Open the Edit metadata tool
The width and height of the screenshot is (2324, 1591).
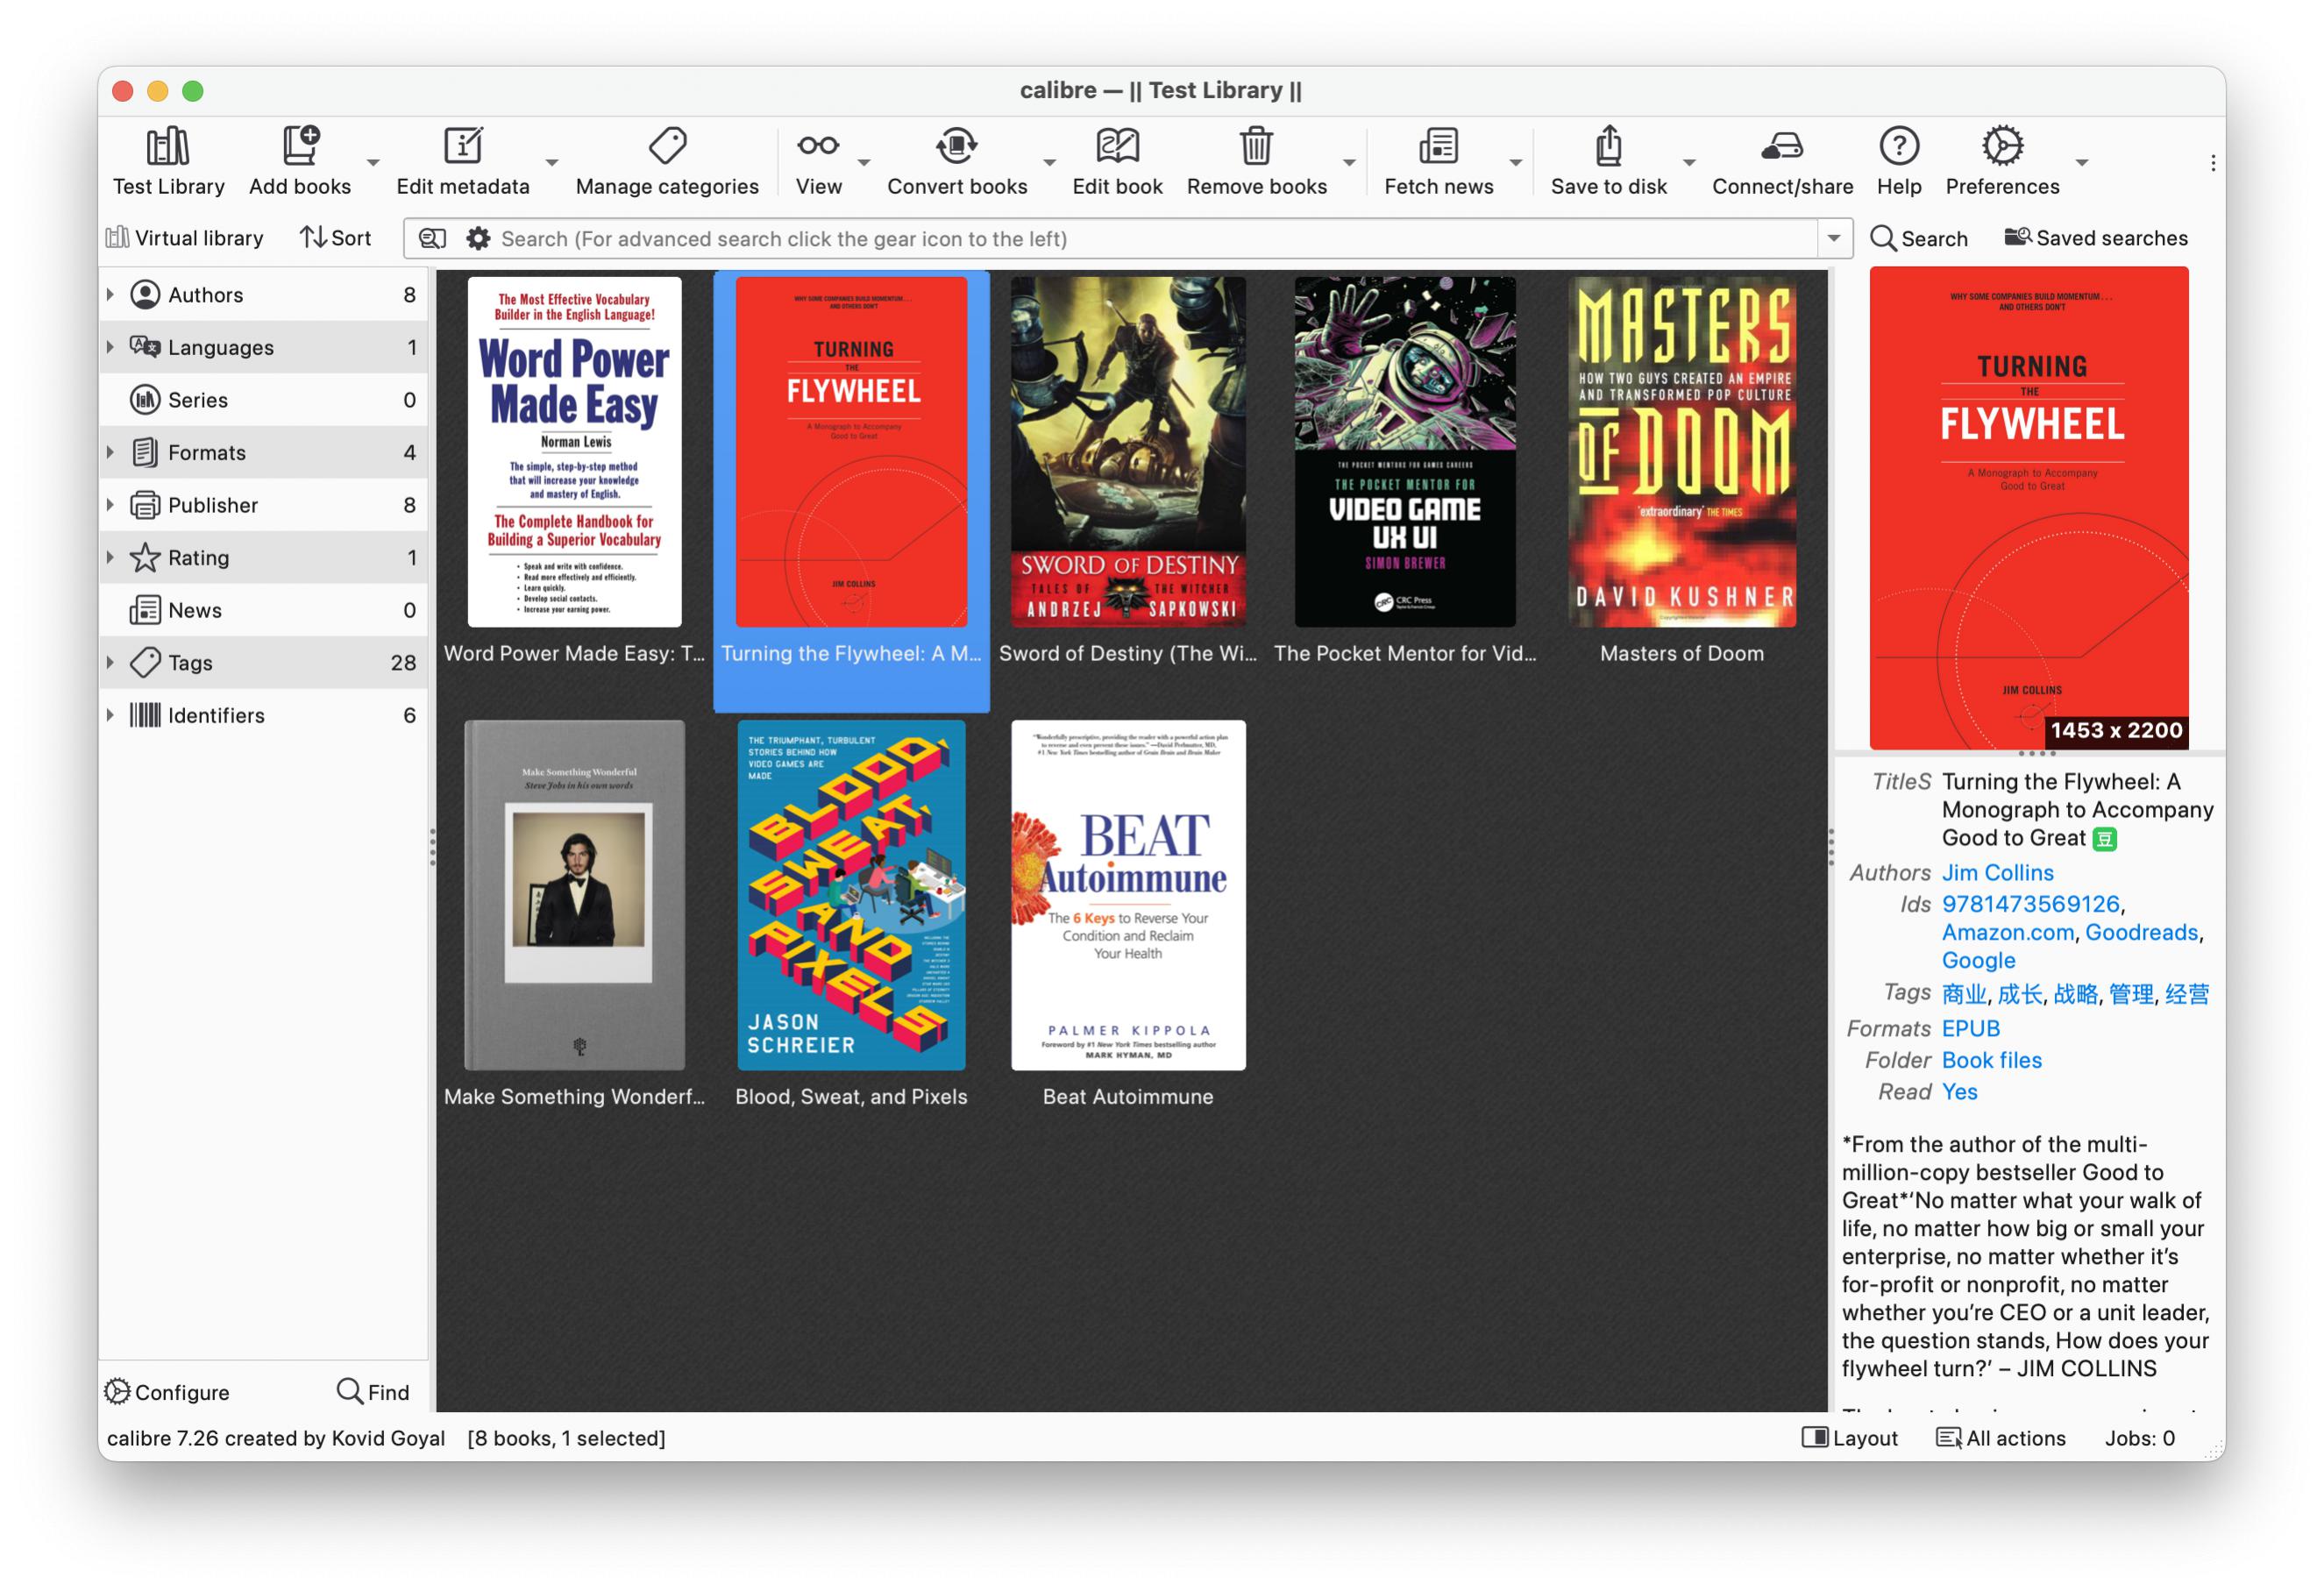click(462, 147)
